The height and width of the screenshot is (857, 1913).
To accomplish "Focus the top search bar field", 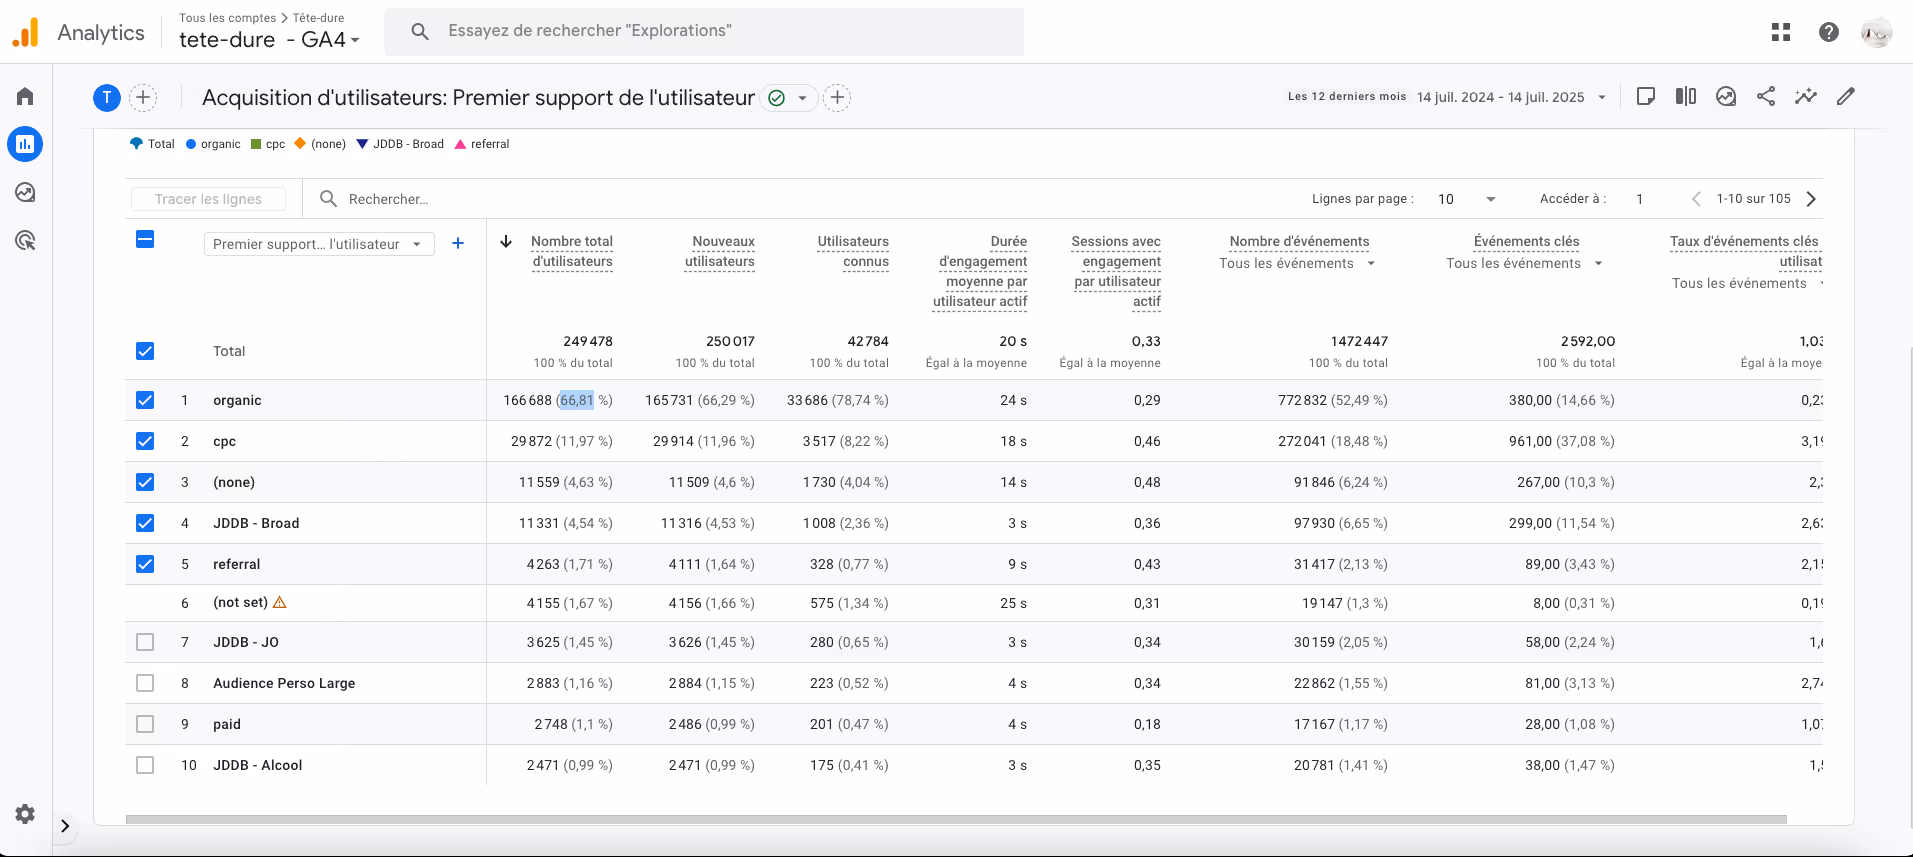I will [704, 32].
